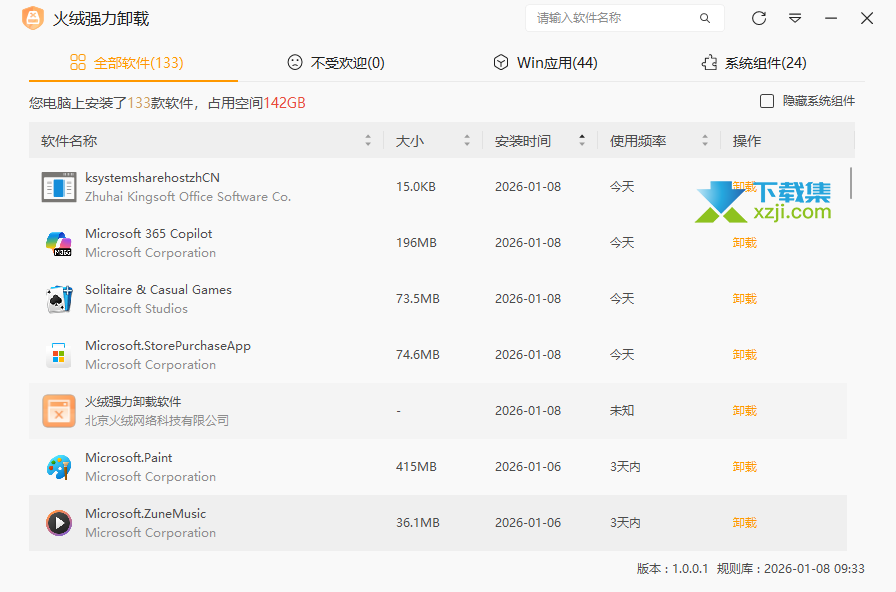The image size is (896, 592).
Task: Click the Solitaire & Casual Games icon
Action: click(x=59, y=299)
